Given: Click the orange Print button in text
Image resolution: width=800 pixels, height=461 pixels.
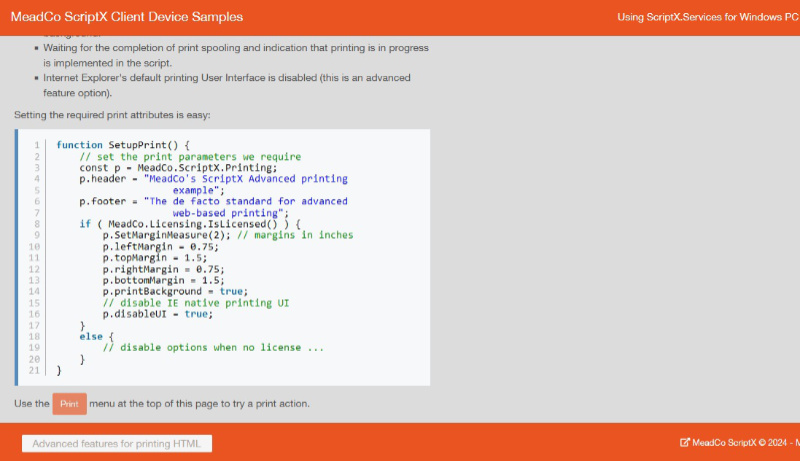Looking at the screenshot, I should tap(69, 404).
